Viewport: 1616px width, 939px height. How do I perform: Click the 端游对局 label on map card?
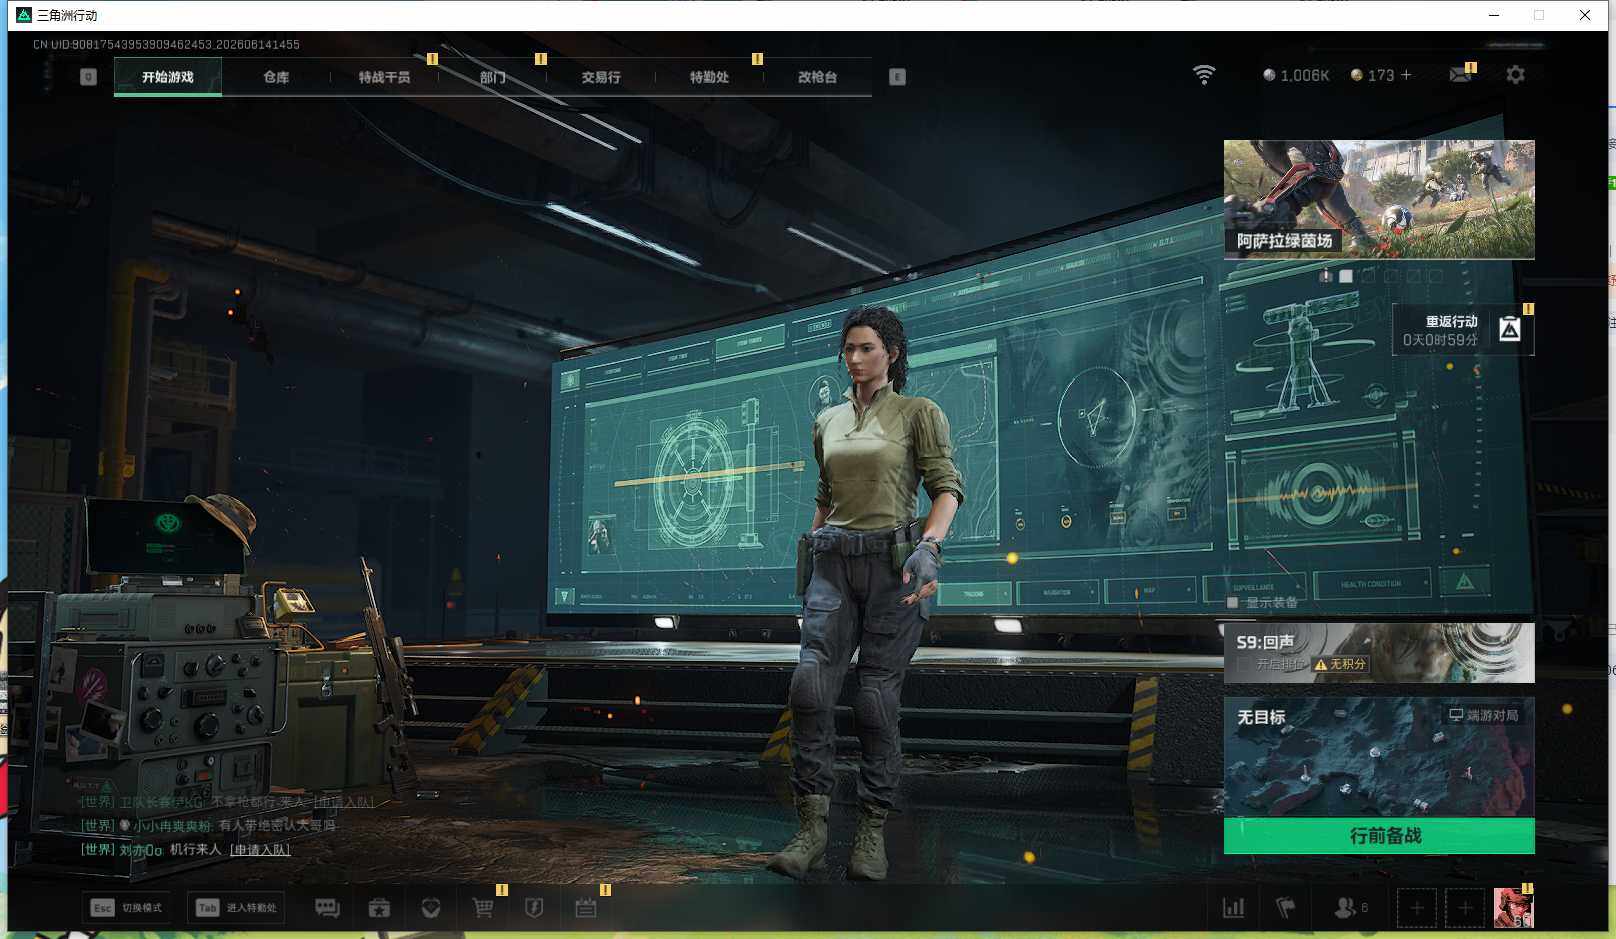coord(1484,715)
